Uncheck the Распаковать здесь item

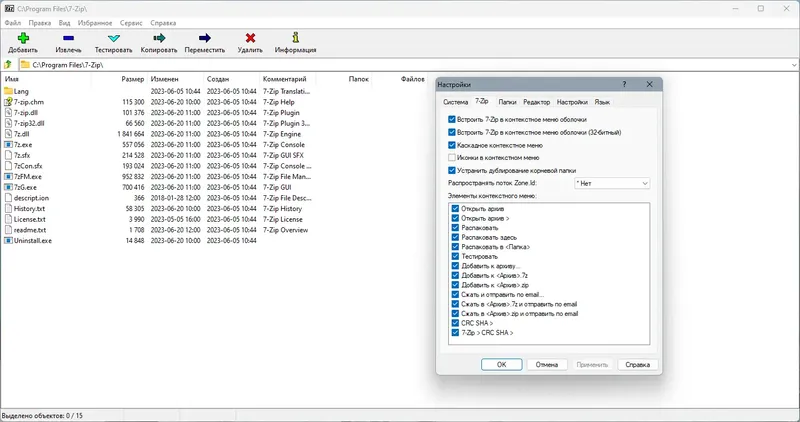455,237
